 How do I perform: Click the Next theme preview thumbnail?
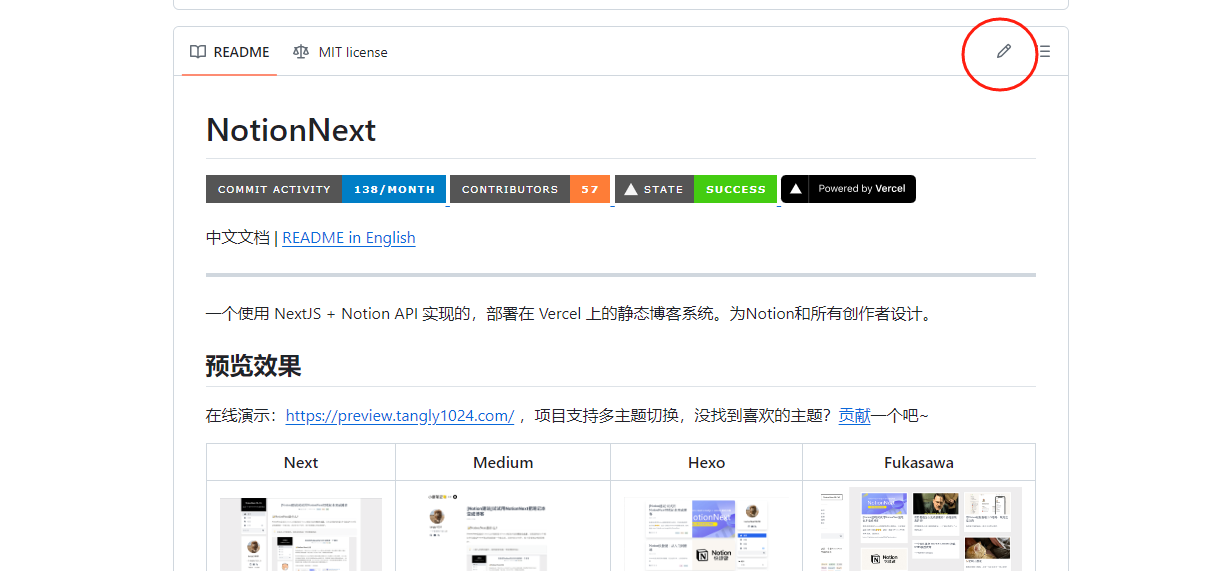(301, 534)
